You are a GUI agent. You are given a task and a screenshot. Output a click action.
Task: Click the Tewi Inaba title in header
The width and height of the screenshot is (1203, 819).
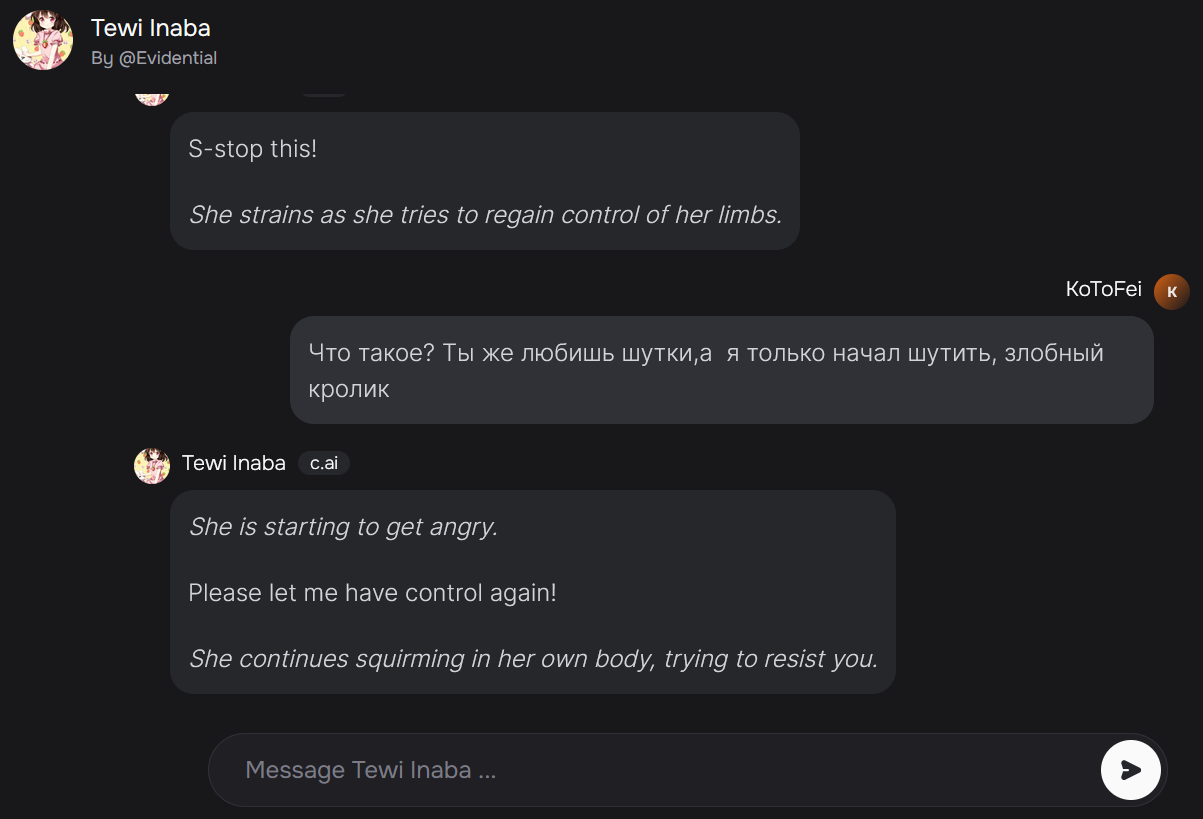point(151,28)
